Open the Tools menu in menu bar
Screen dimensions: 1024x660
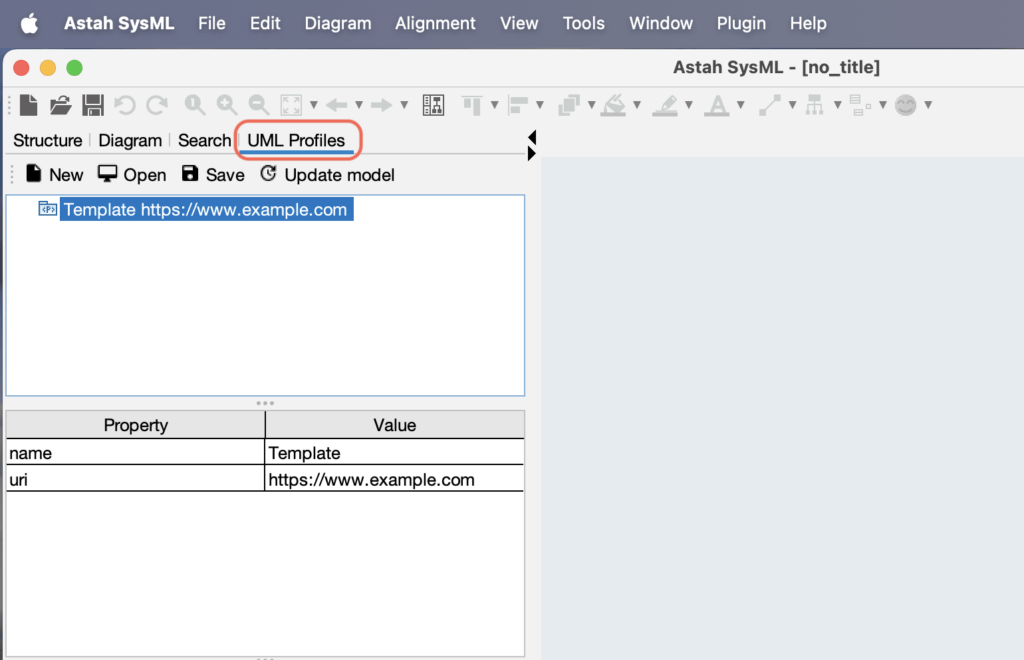tap(583, 22)
